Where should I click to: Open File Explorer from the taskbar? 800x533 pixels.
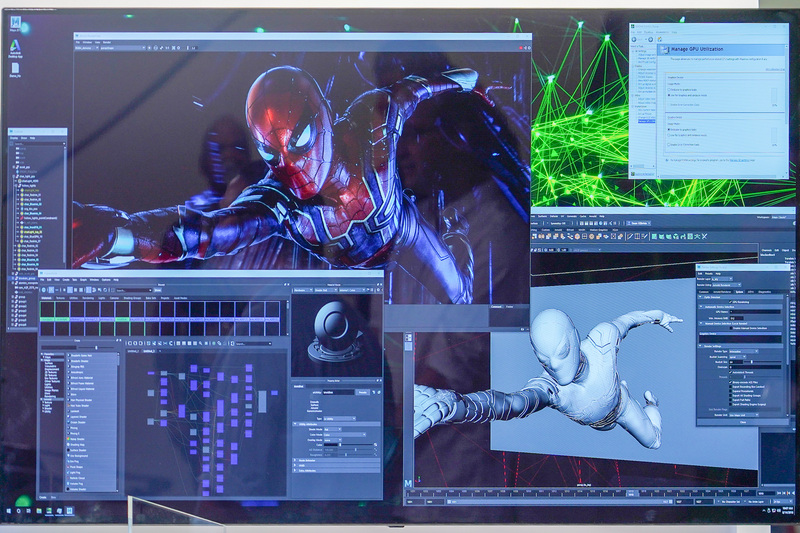tap(39, 511)
